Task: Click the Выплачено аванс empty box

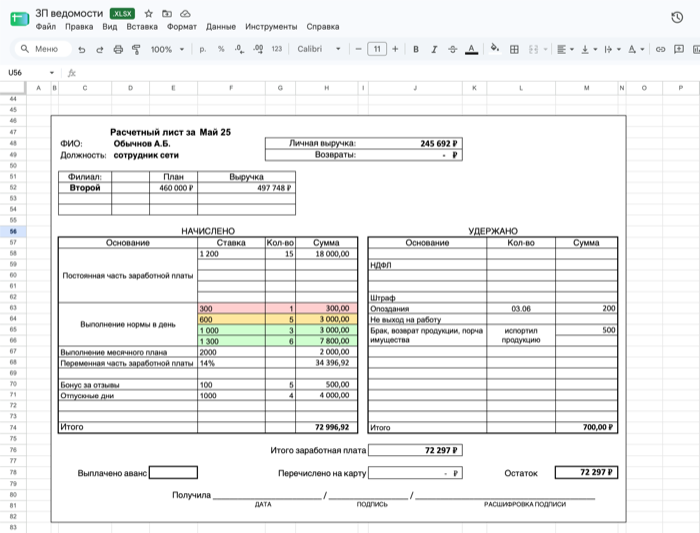Action: point(173,472)
